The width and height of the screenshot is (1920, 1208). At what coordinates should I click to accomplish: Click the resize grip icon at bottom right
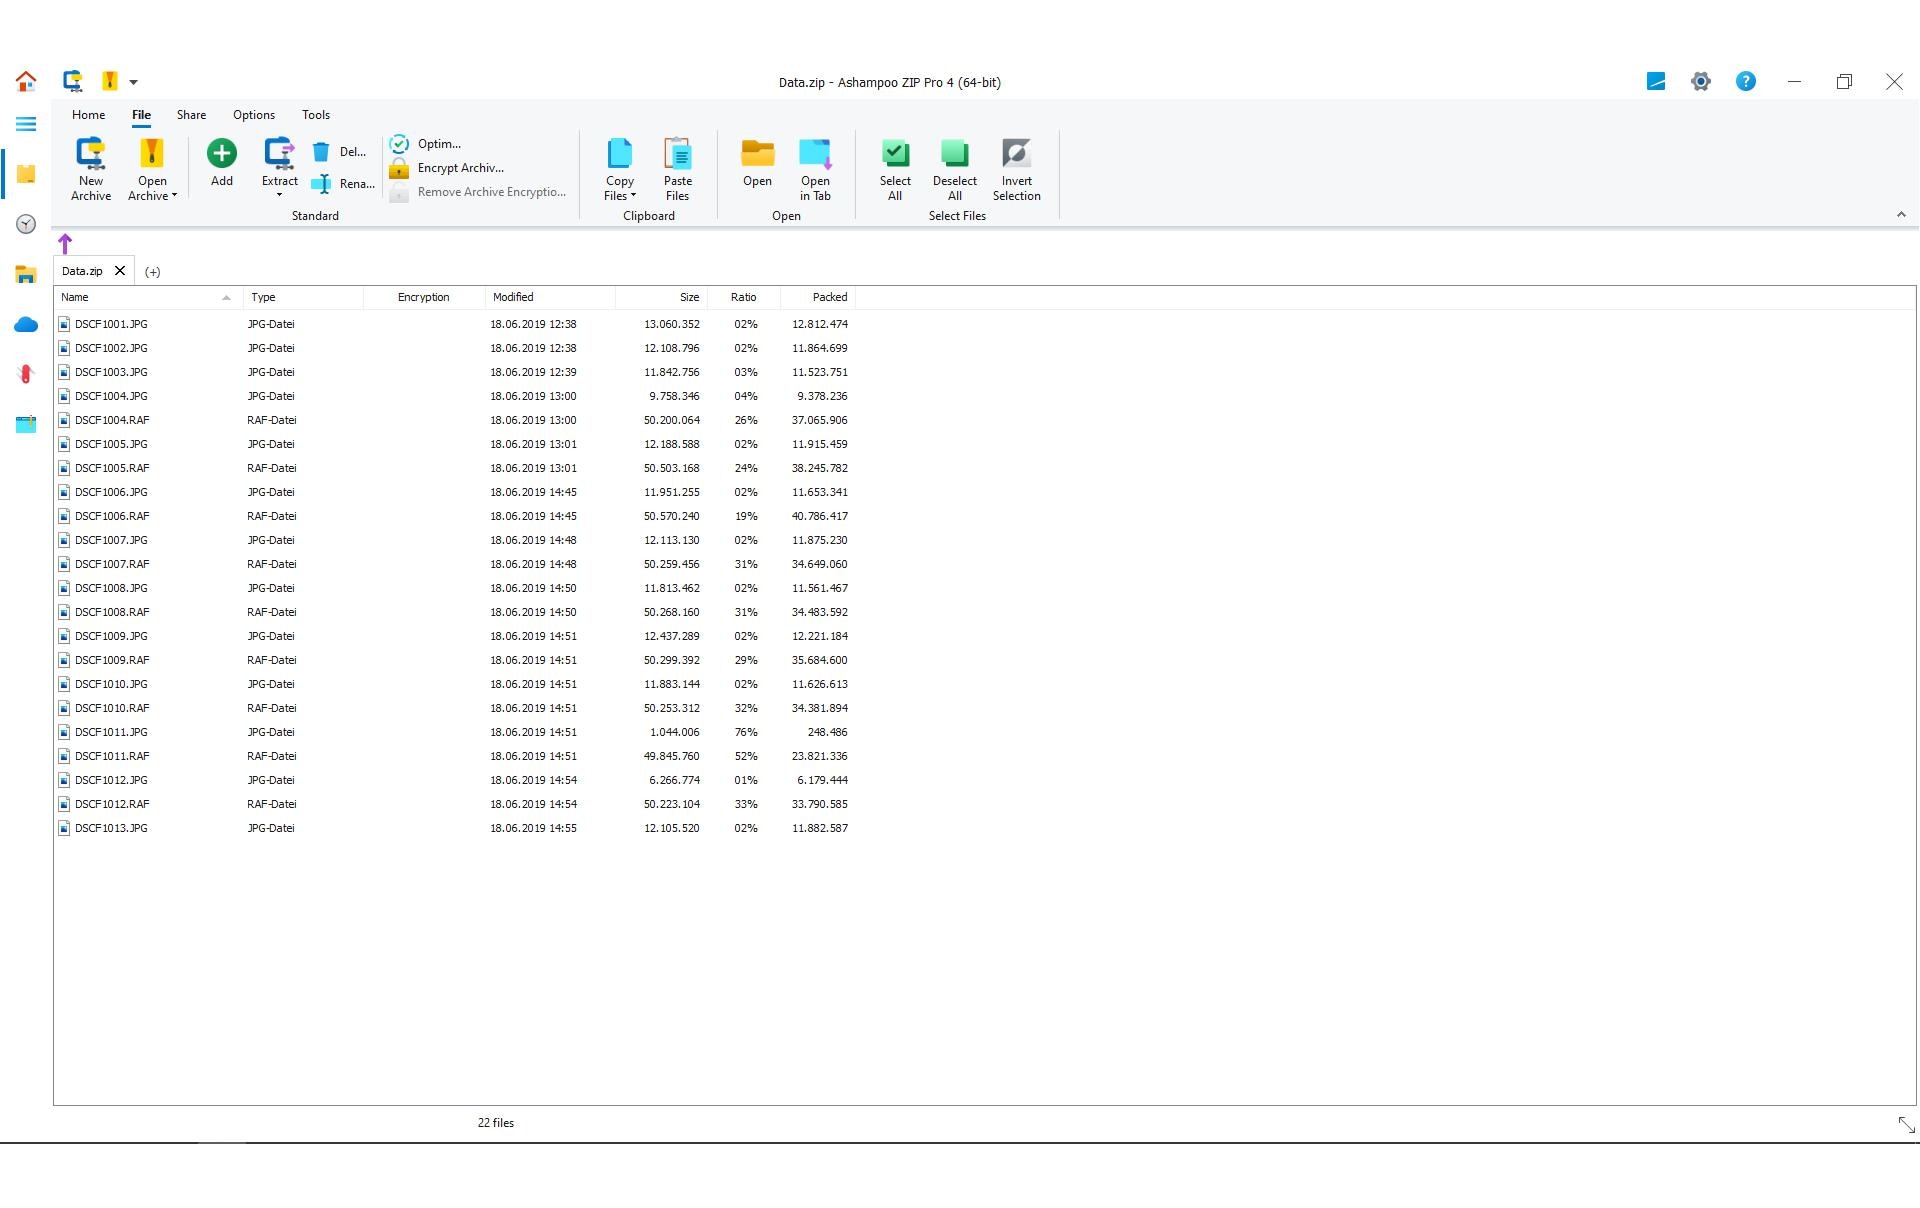1906,1125
